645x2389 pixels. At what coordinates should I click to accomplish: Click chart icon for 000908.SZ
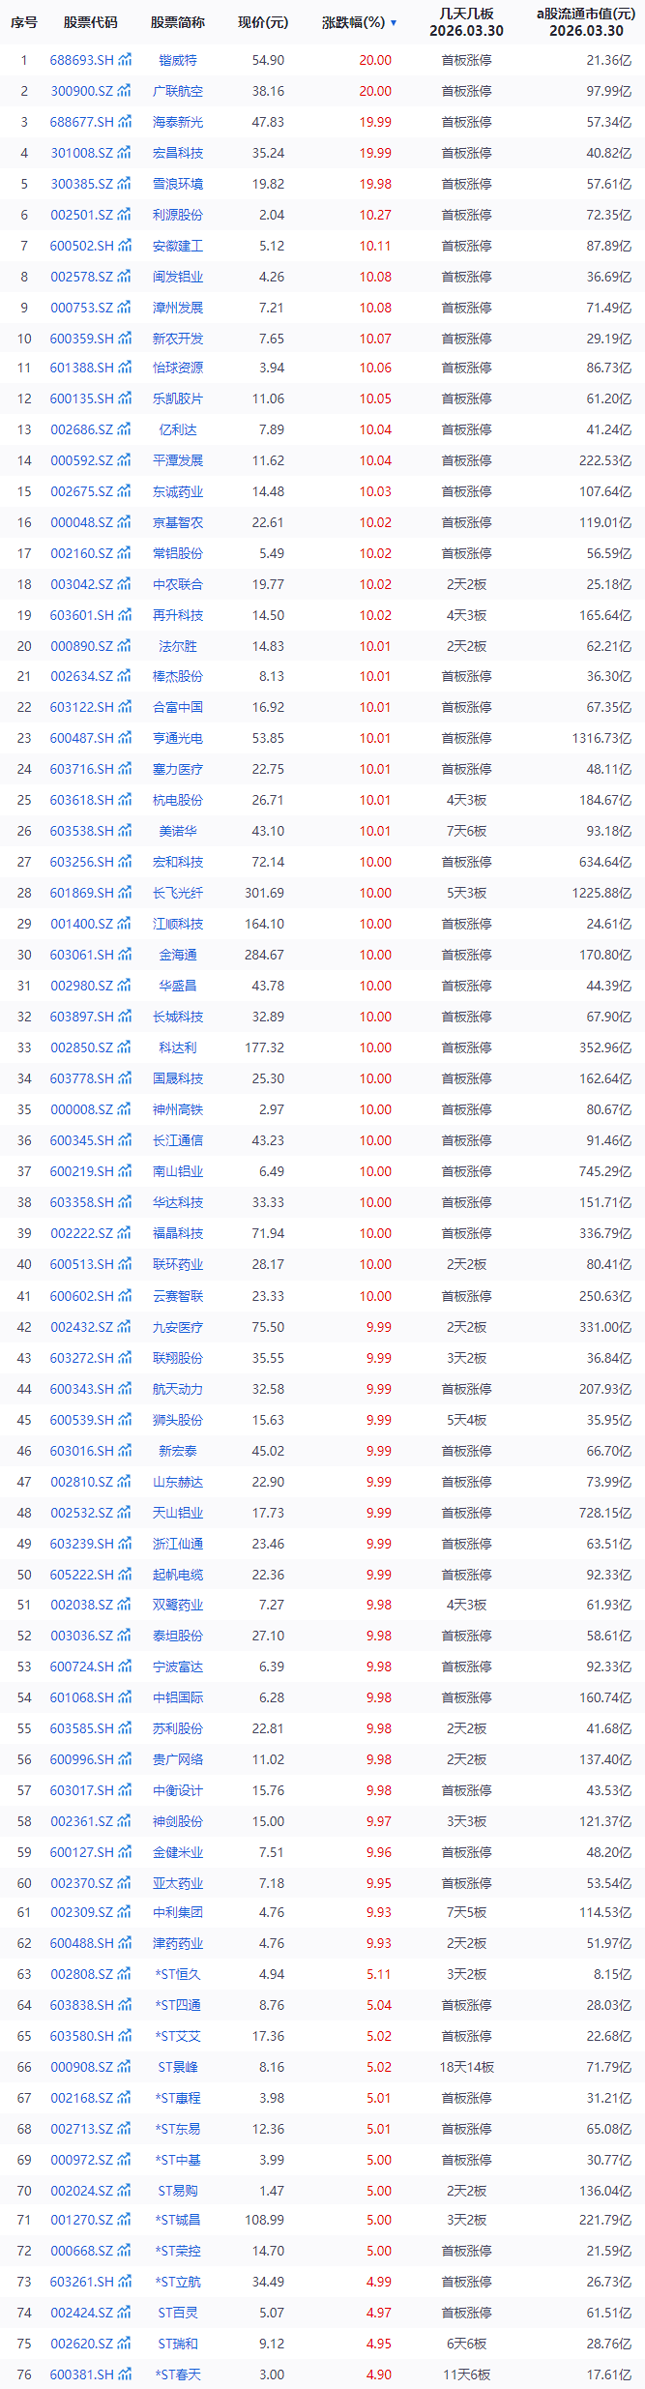point(125,2067)
